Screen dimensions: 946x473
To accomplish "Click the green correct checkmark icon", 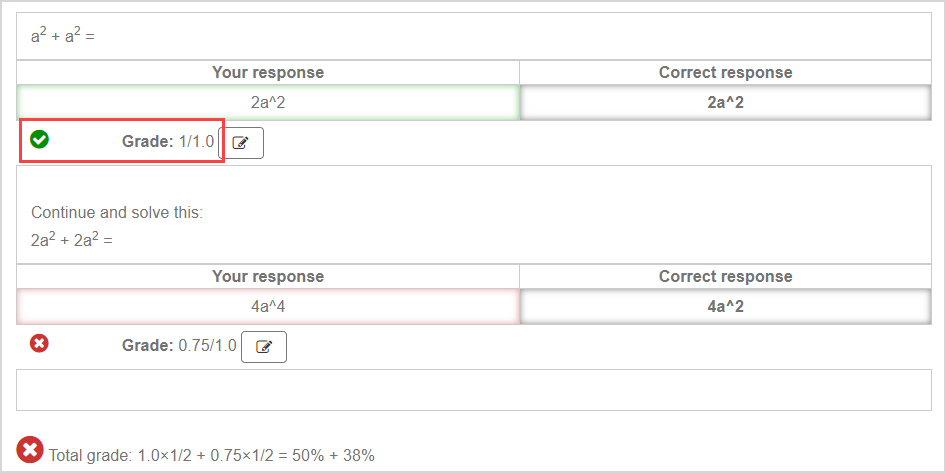I will coord(39,140).
